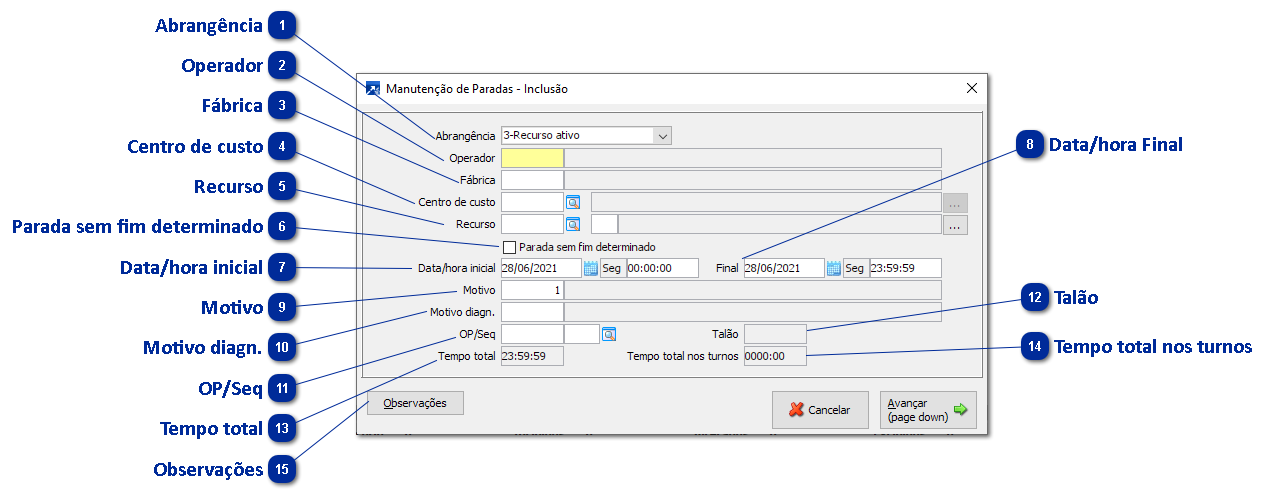Click the window title bar app icon
1268x498 pixels.
click(x=373, y=88)
